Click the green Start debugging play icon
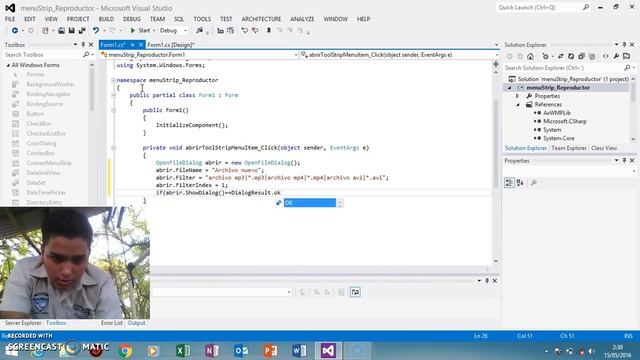The image size is (640, 360). point(132,31)
